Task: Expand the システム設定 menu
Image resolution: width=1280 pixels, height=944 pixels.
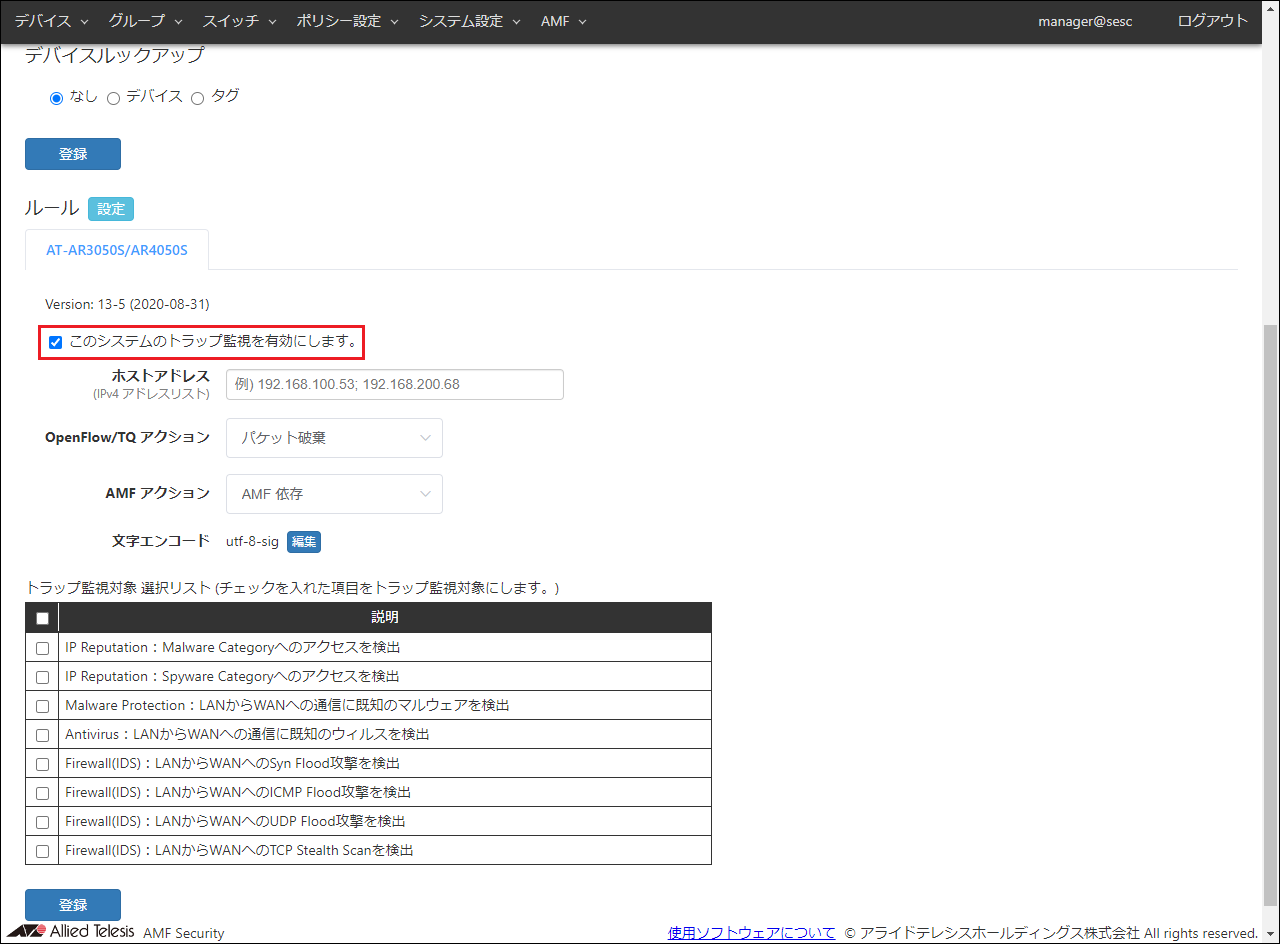Action: point(469,21)
